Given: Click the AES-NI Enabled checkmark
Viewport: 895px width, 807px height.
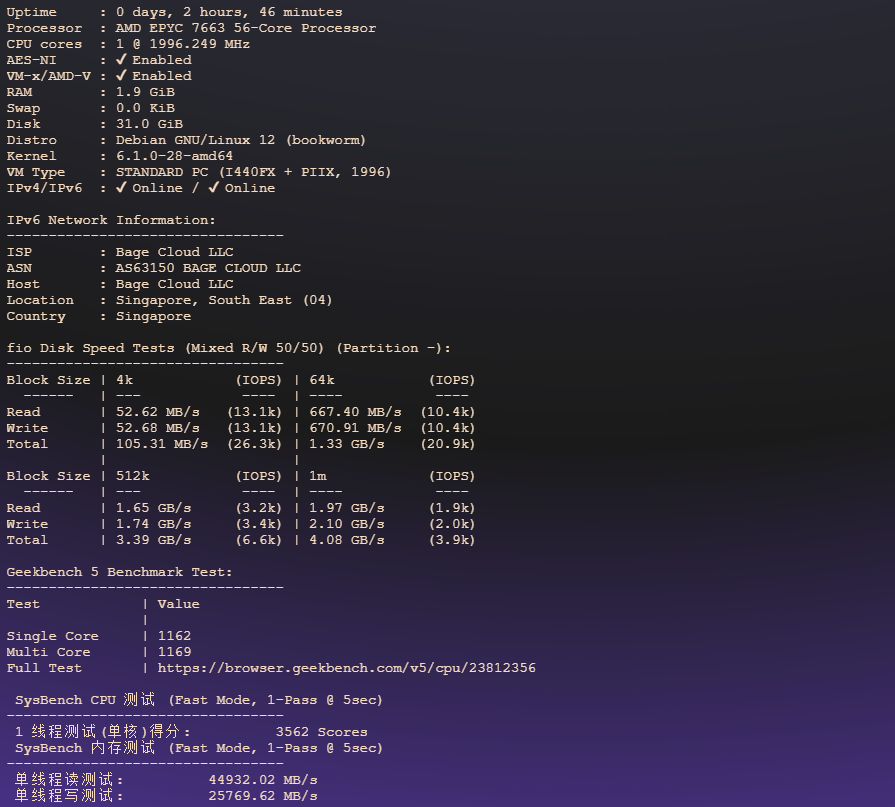Looking at the screenshot, I should click(121, 60).
